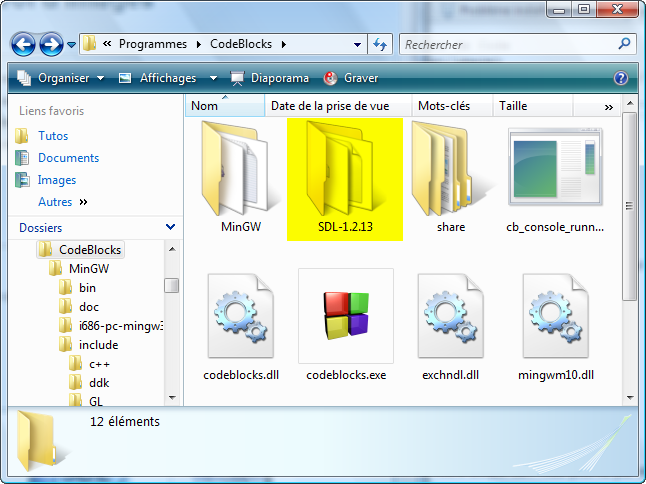Sort by Mots-clés column header
This screenshot has width=646, height=484.
pos(452,106)
